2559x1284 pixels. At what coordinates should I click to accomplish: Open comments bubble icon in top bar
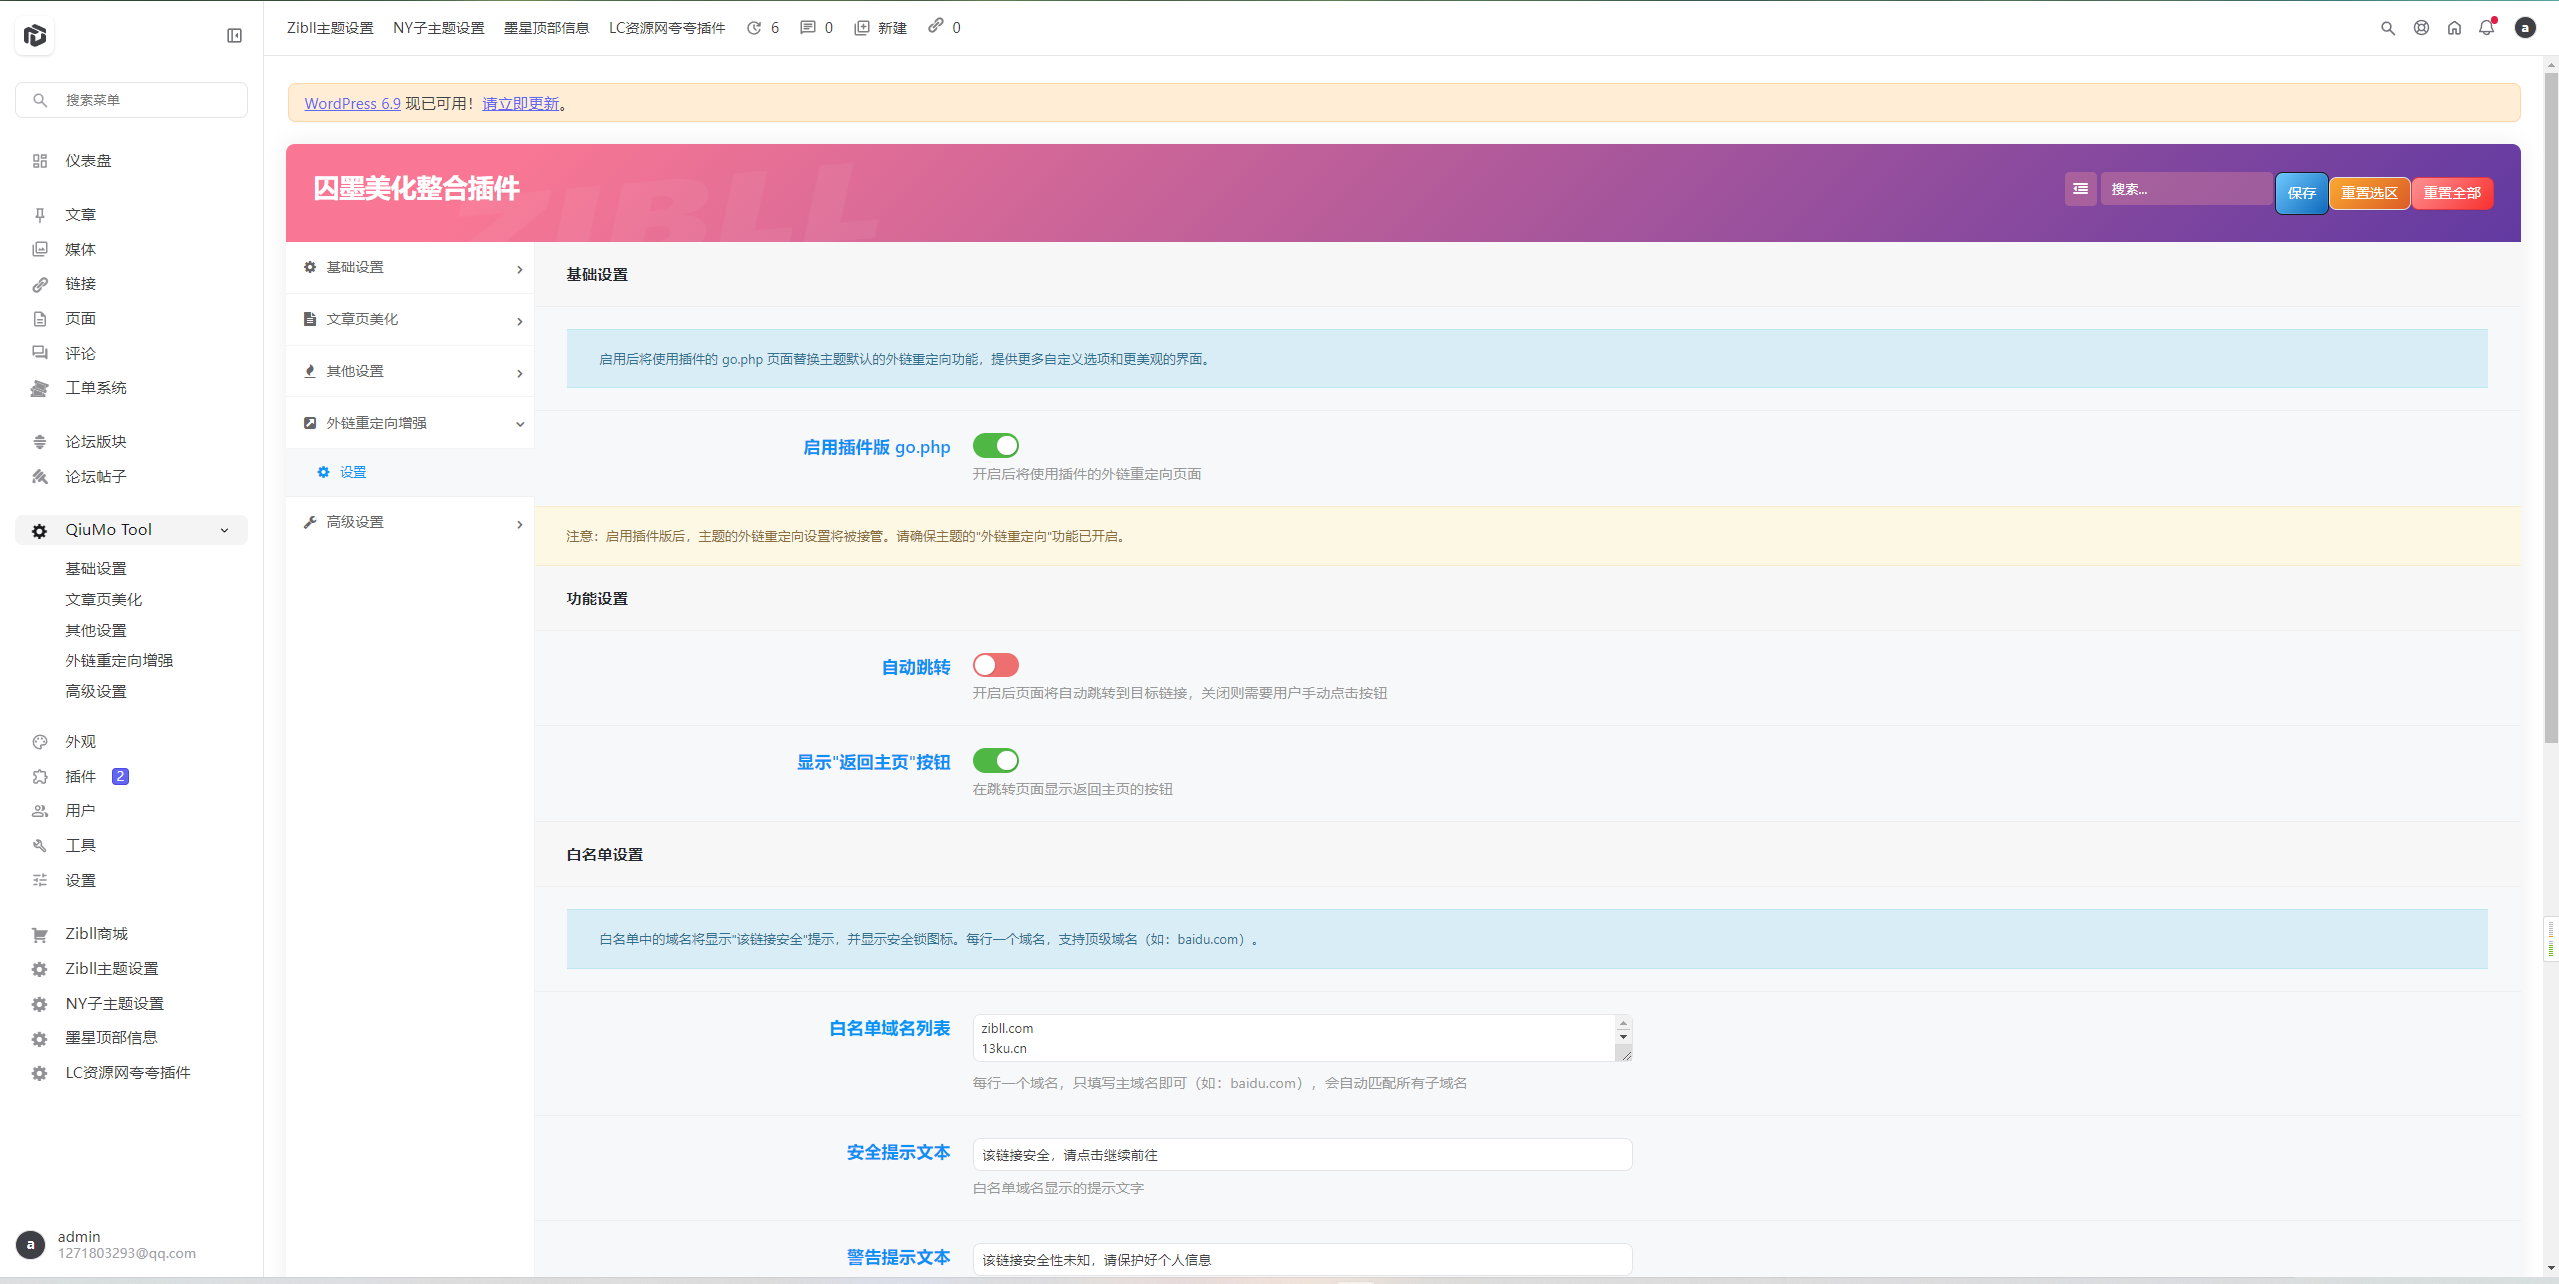807,28
